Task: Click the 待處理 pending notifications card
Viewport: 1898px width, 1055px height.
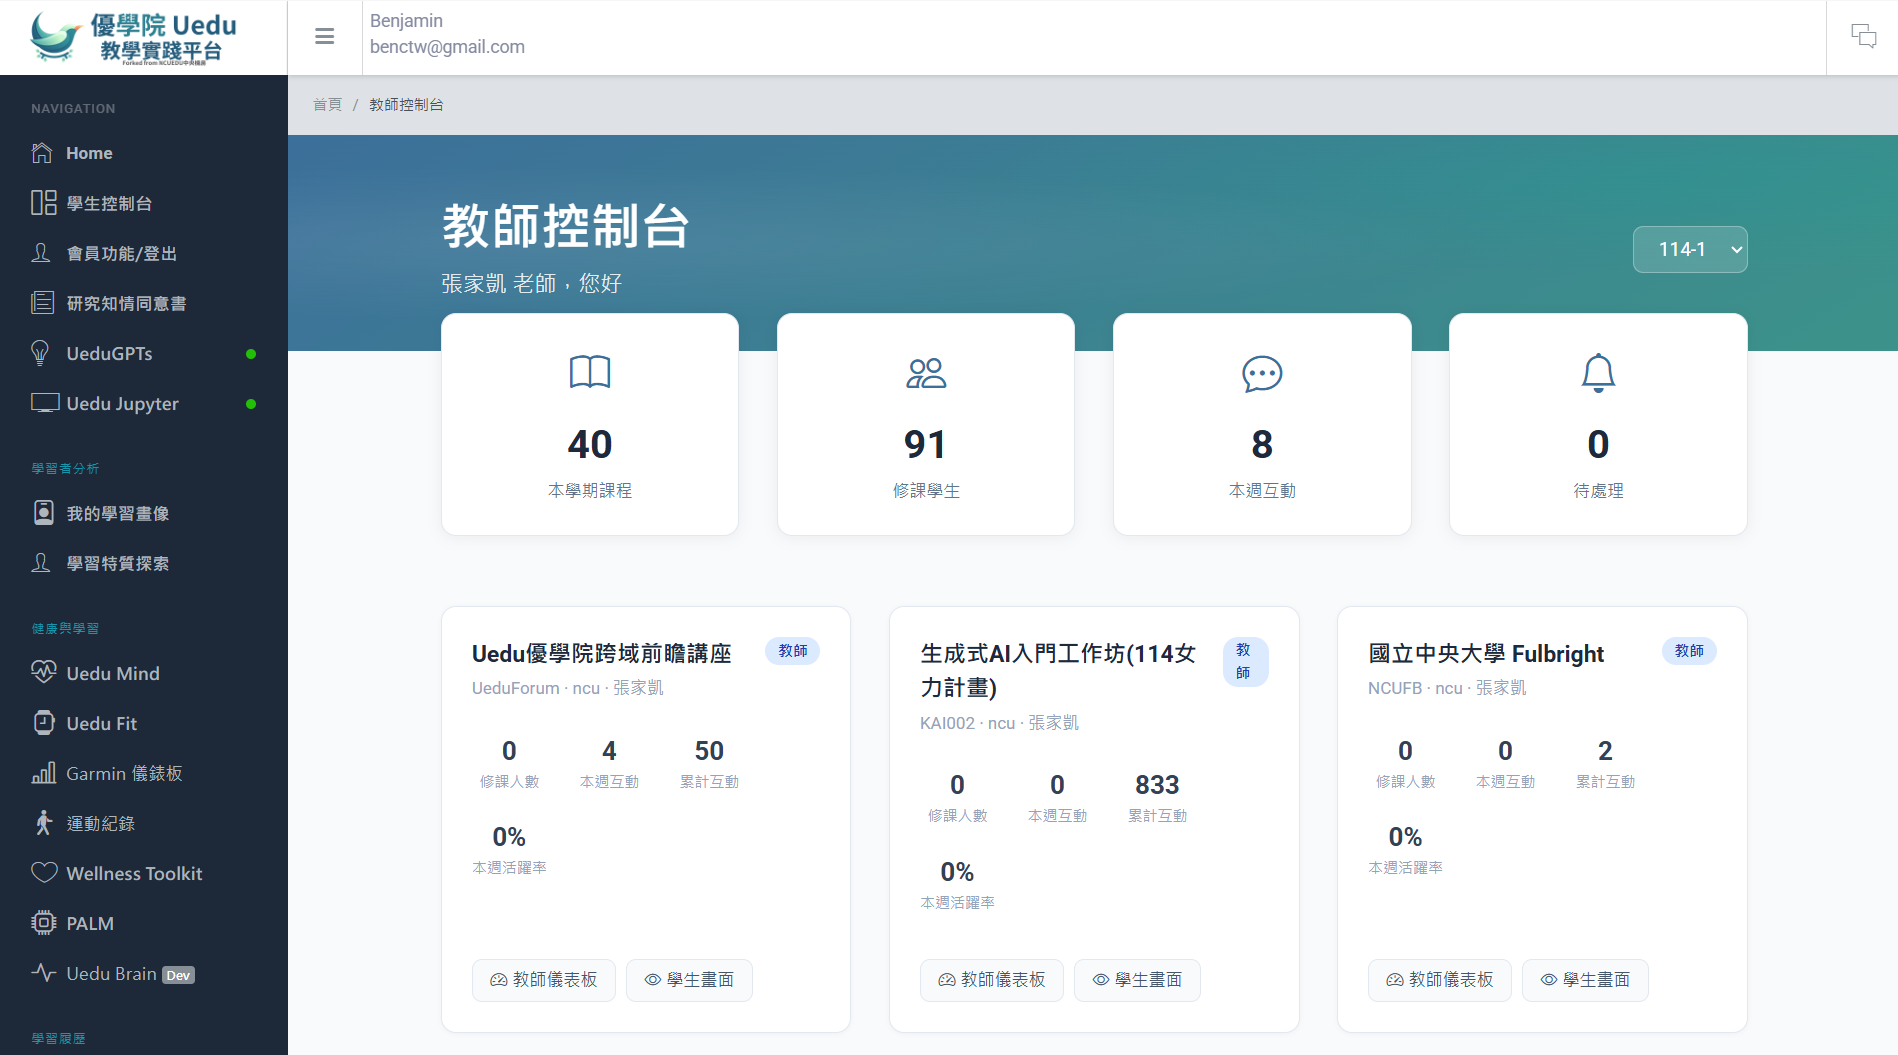Action: (1597, 424)
